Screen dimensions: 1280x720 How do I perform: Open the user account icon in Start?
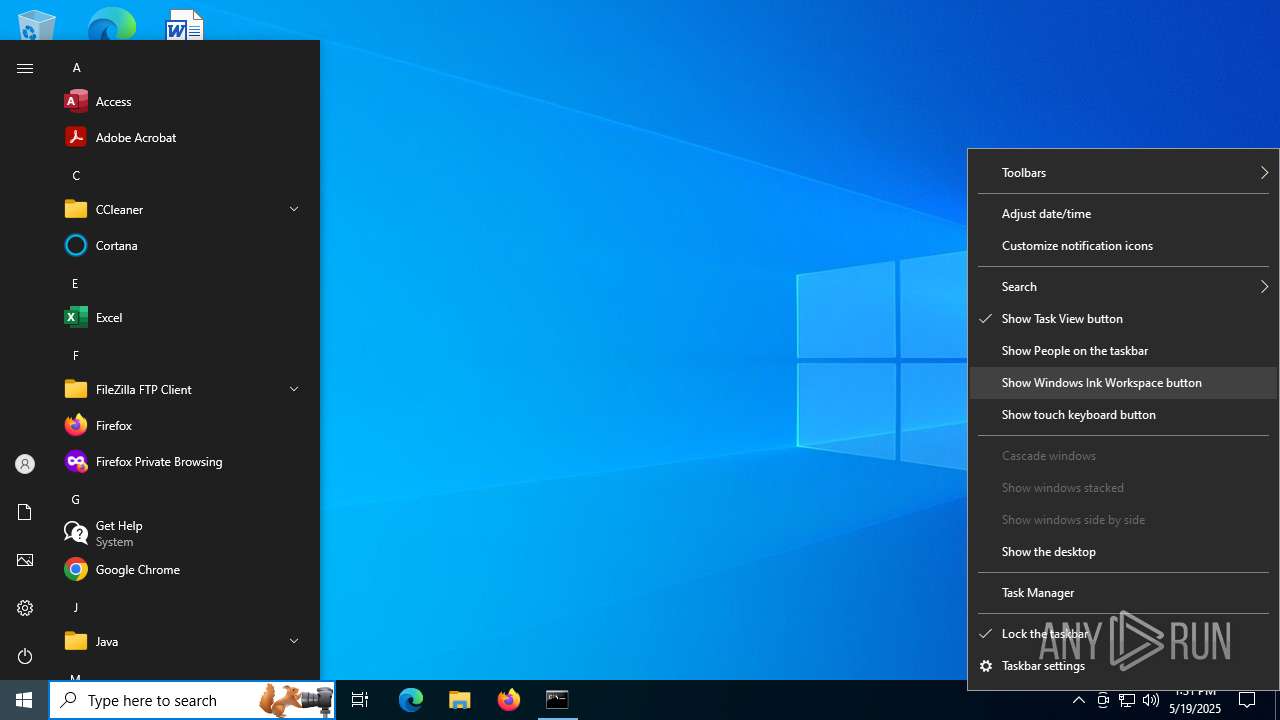point(25,464)
